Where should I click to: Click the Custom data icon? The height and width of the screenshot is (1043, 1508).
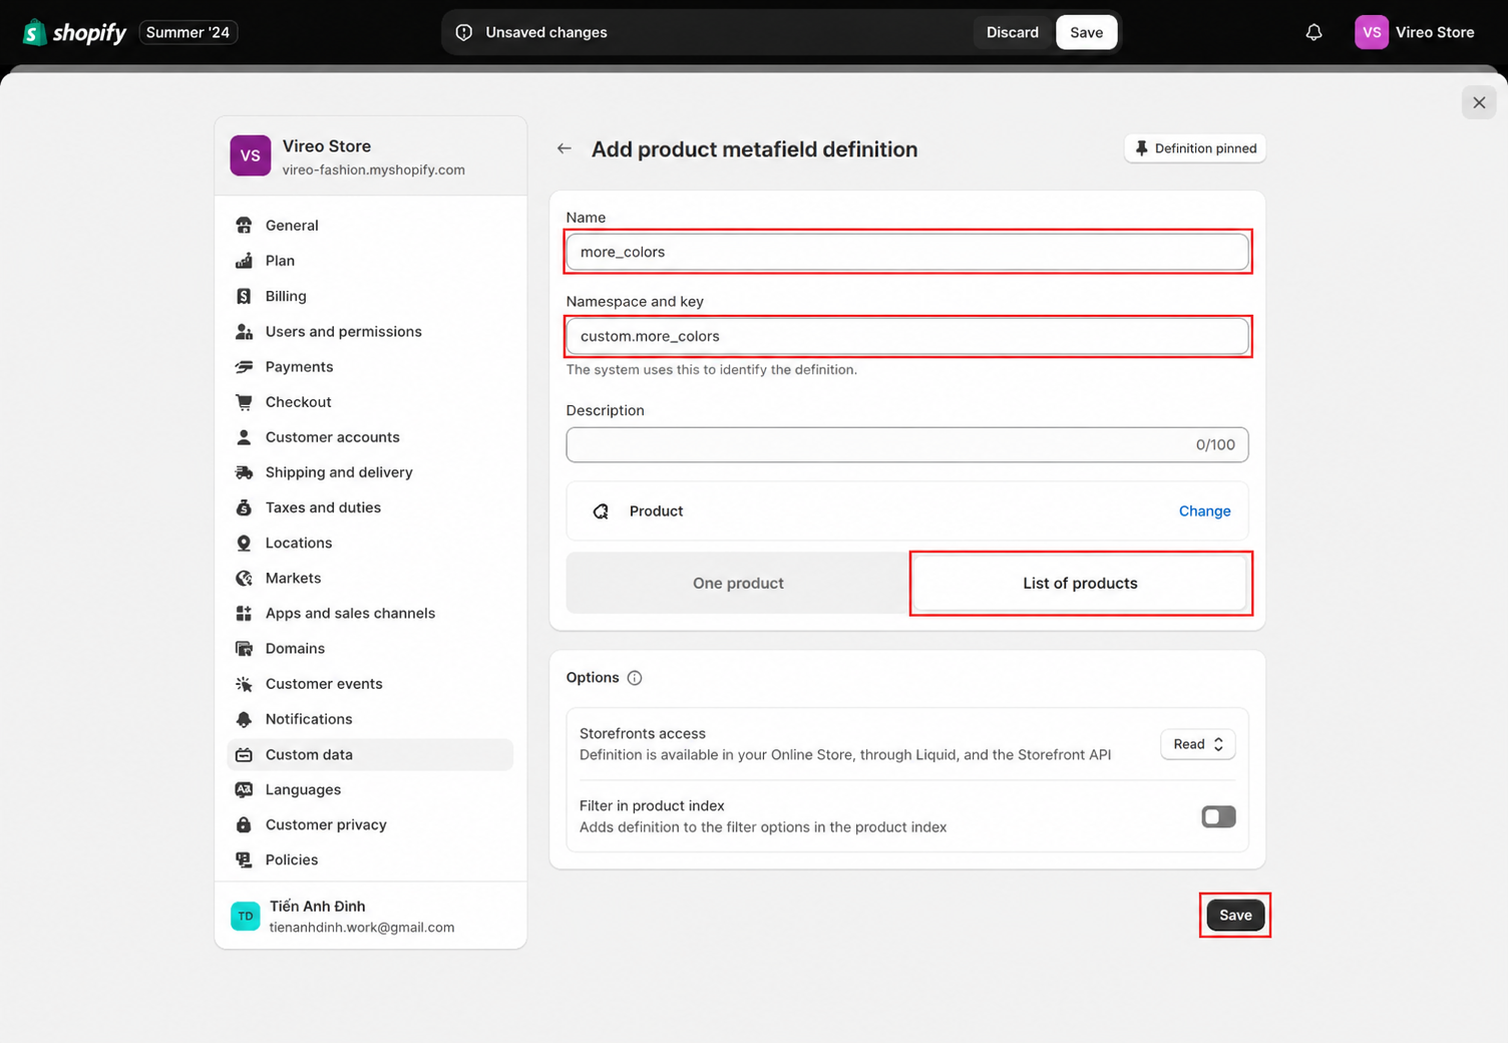click(x=244, y=754)
